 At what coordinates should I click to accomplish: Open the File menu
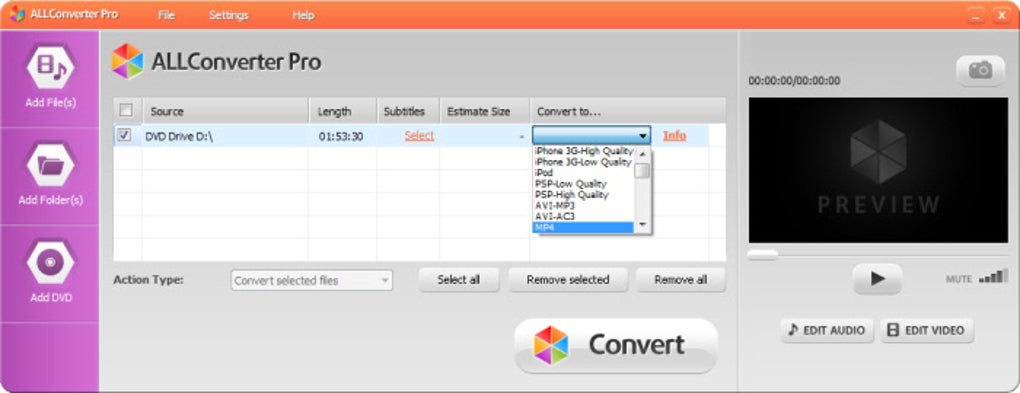point(167,15)
